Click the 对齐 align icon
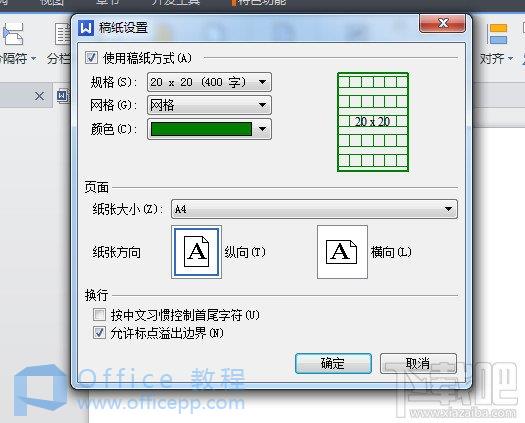Screen dimensions: 525x423 pyautogui.click(x=498, y=34)
